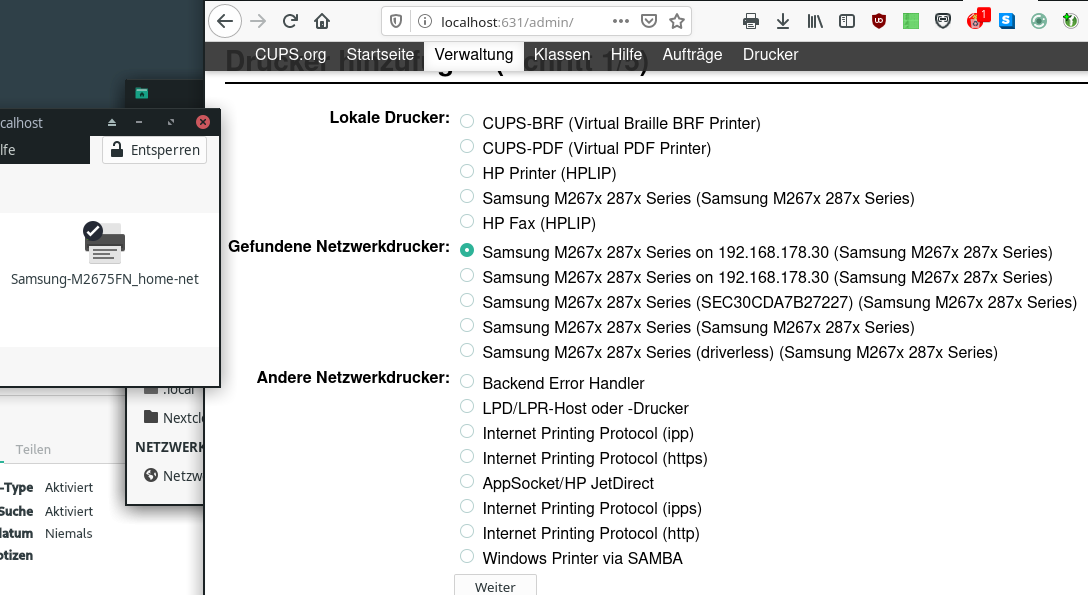Open the page actions menu (⋯)
The width and height of the screenshot is (1088, 595).
coord(621,20)
